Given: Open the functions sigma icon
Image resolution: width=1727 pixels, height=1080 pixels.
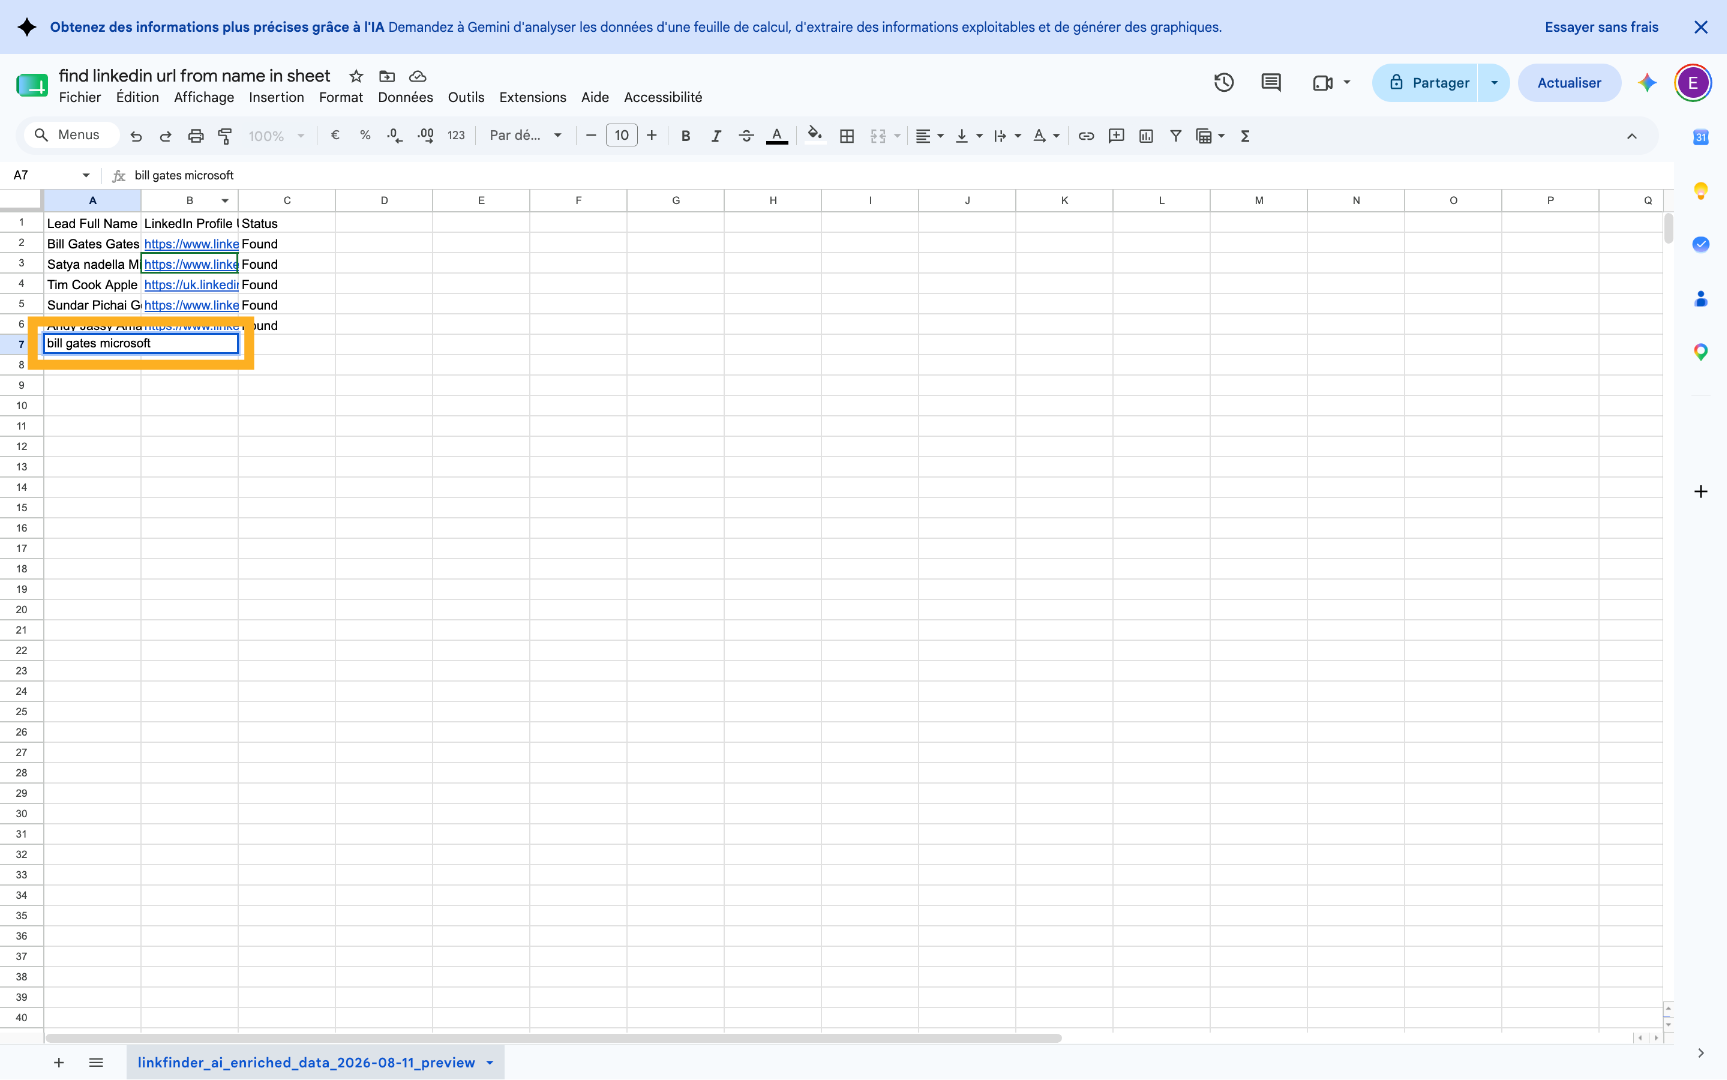Looking at the screenshot, I should point(1245,136).
